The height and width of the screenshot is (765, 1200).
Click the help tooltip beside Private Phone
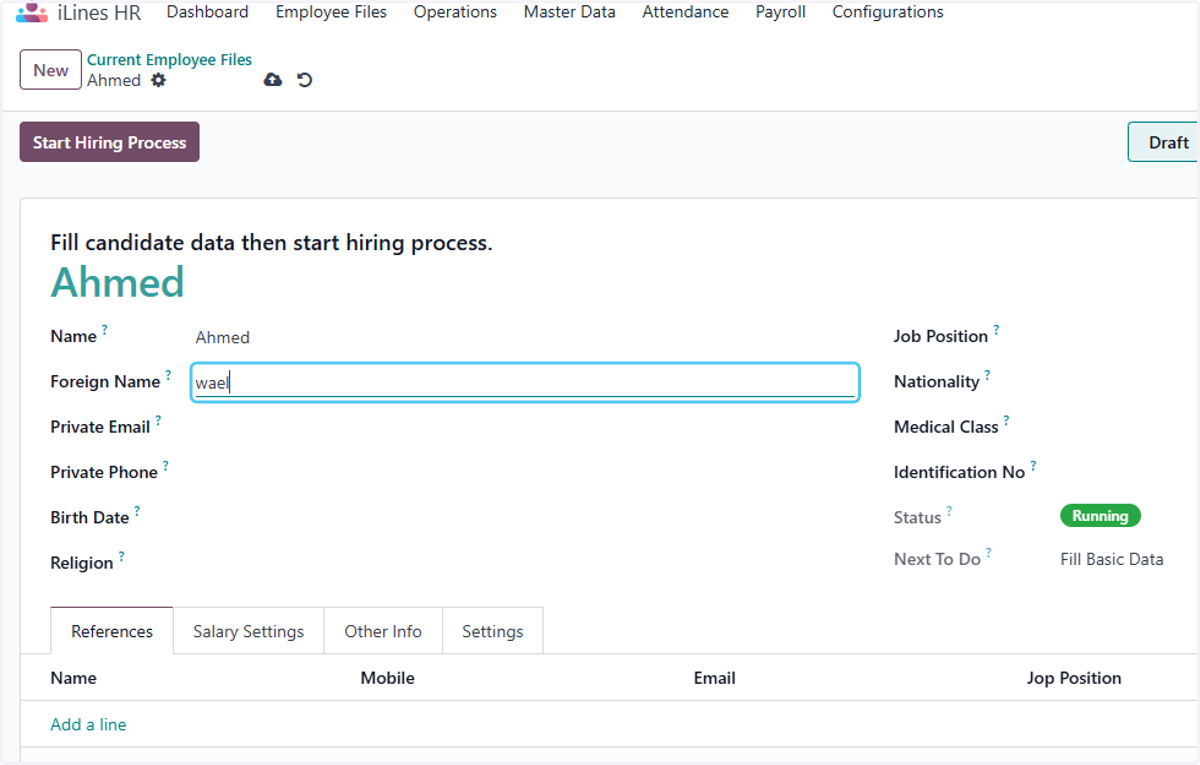(x=166, y=466)
